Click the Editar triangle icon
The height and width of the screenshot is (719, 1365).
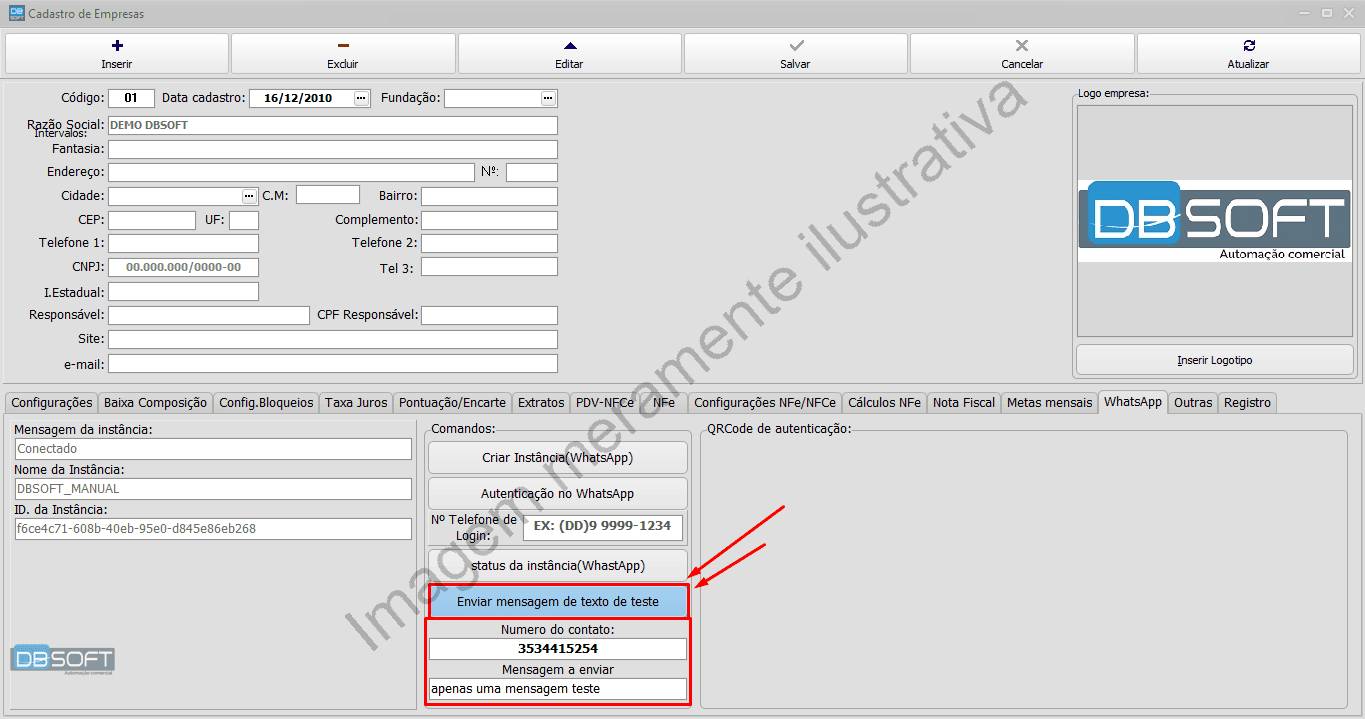coord(569,45)
